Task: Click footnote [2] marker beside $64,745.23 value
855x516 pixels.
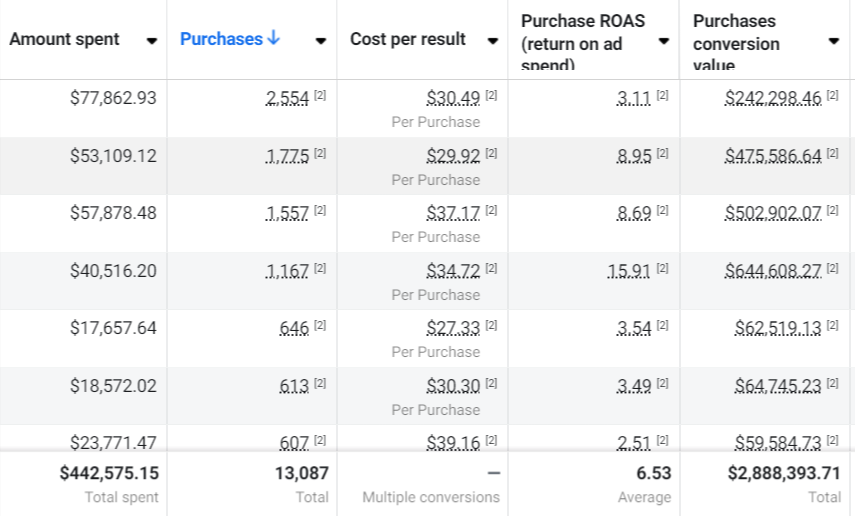Action: tap(833, 384)
